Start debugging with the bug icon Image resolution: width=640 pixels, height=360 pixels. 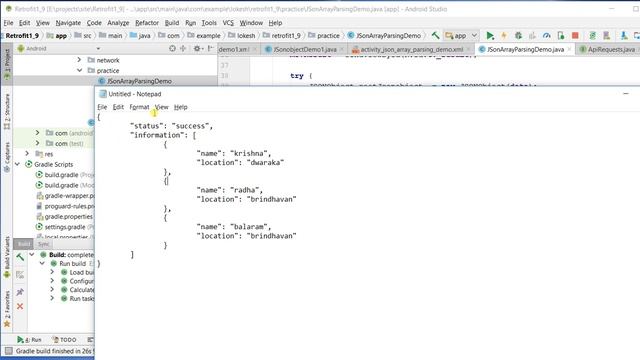tap(518, 36)
